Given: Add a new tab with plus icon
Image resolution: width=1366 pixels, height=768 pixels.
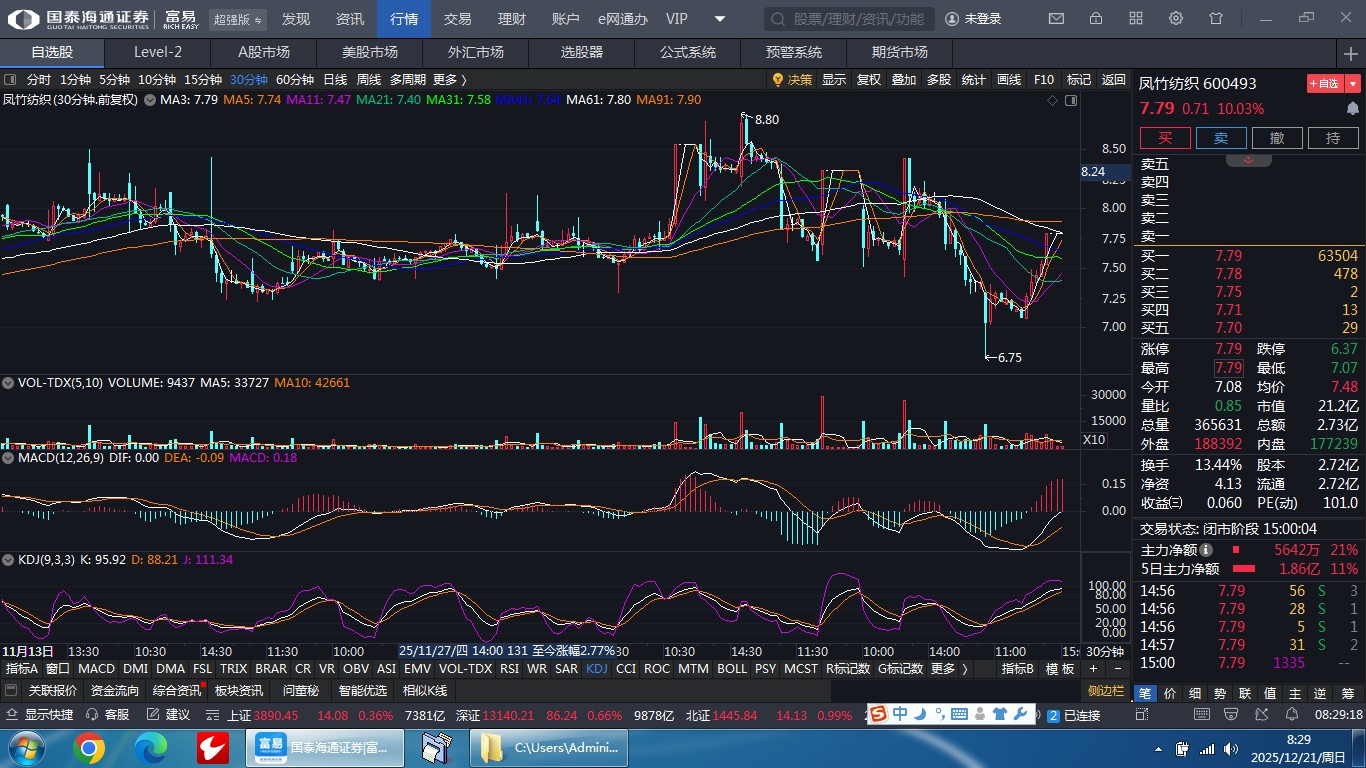Looking at the screenshot, I should pos(1350,53).
